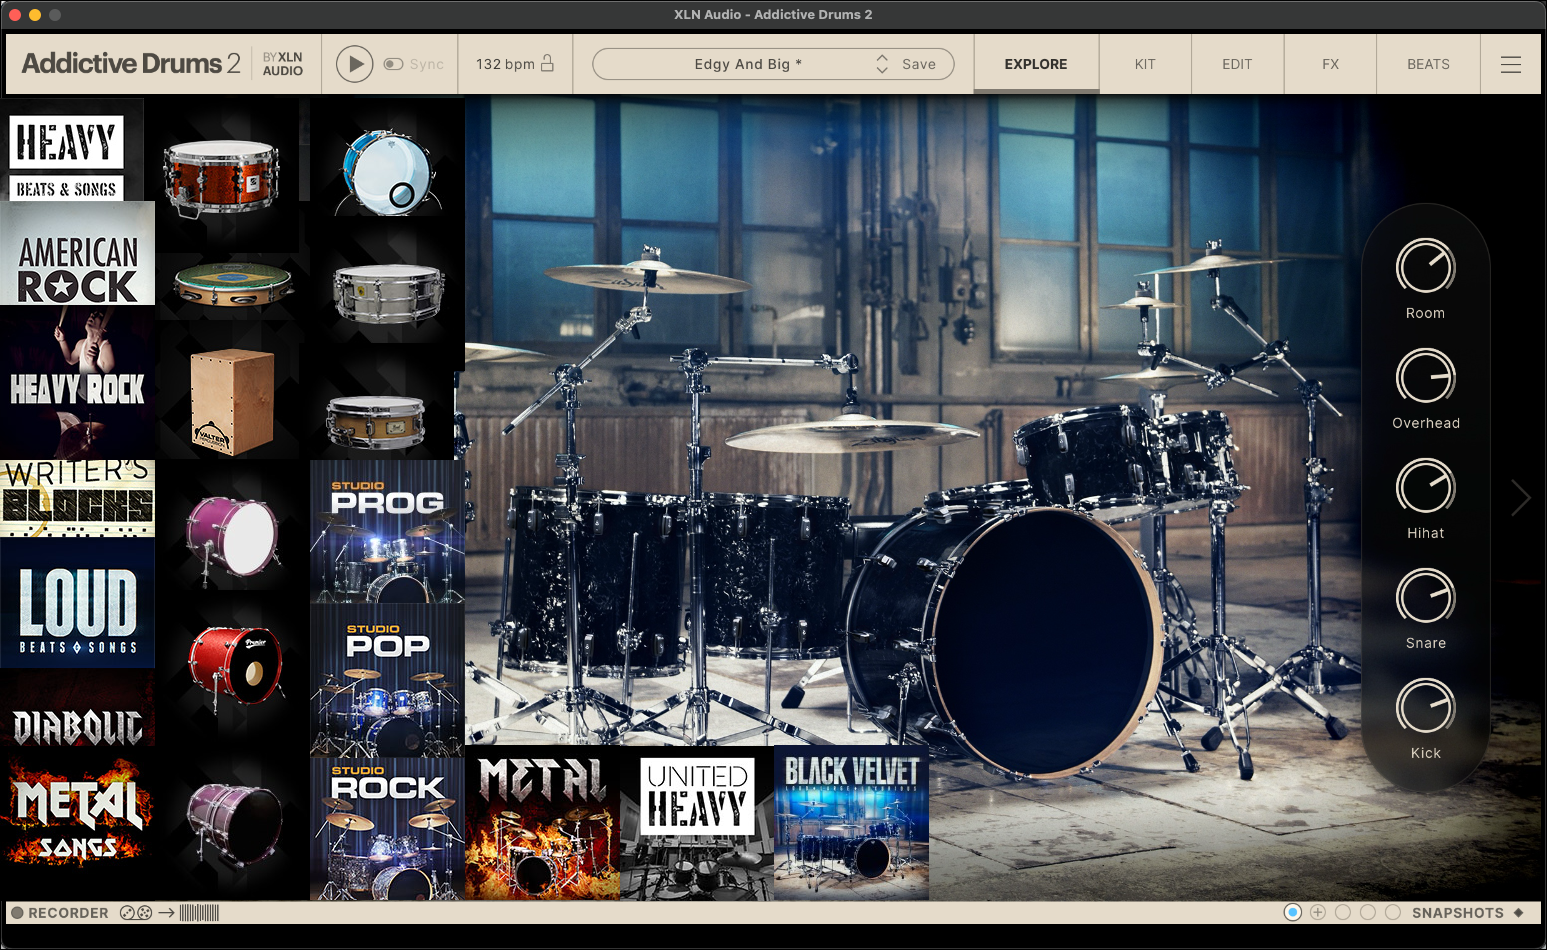Switch to the BEATS tab

click(1428, 64)
